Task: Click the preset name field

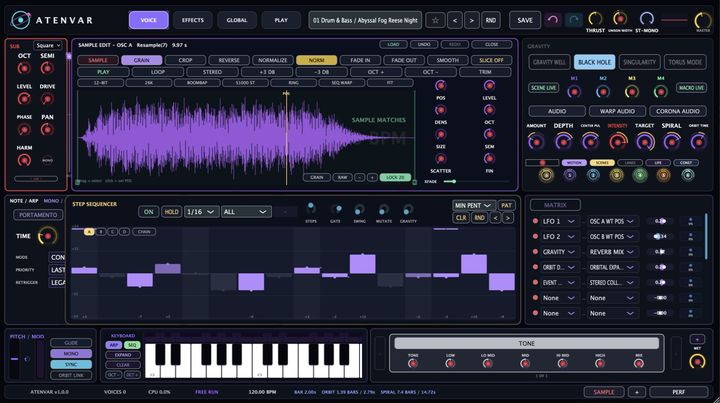Action: (x=365, y=20)
